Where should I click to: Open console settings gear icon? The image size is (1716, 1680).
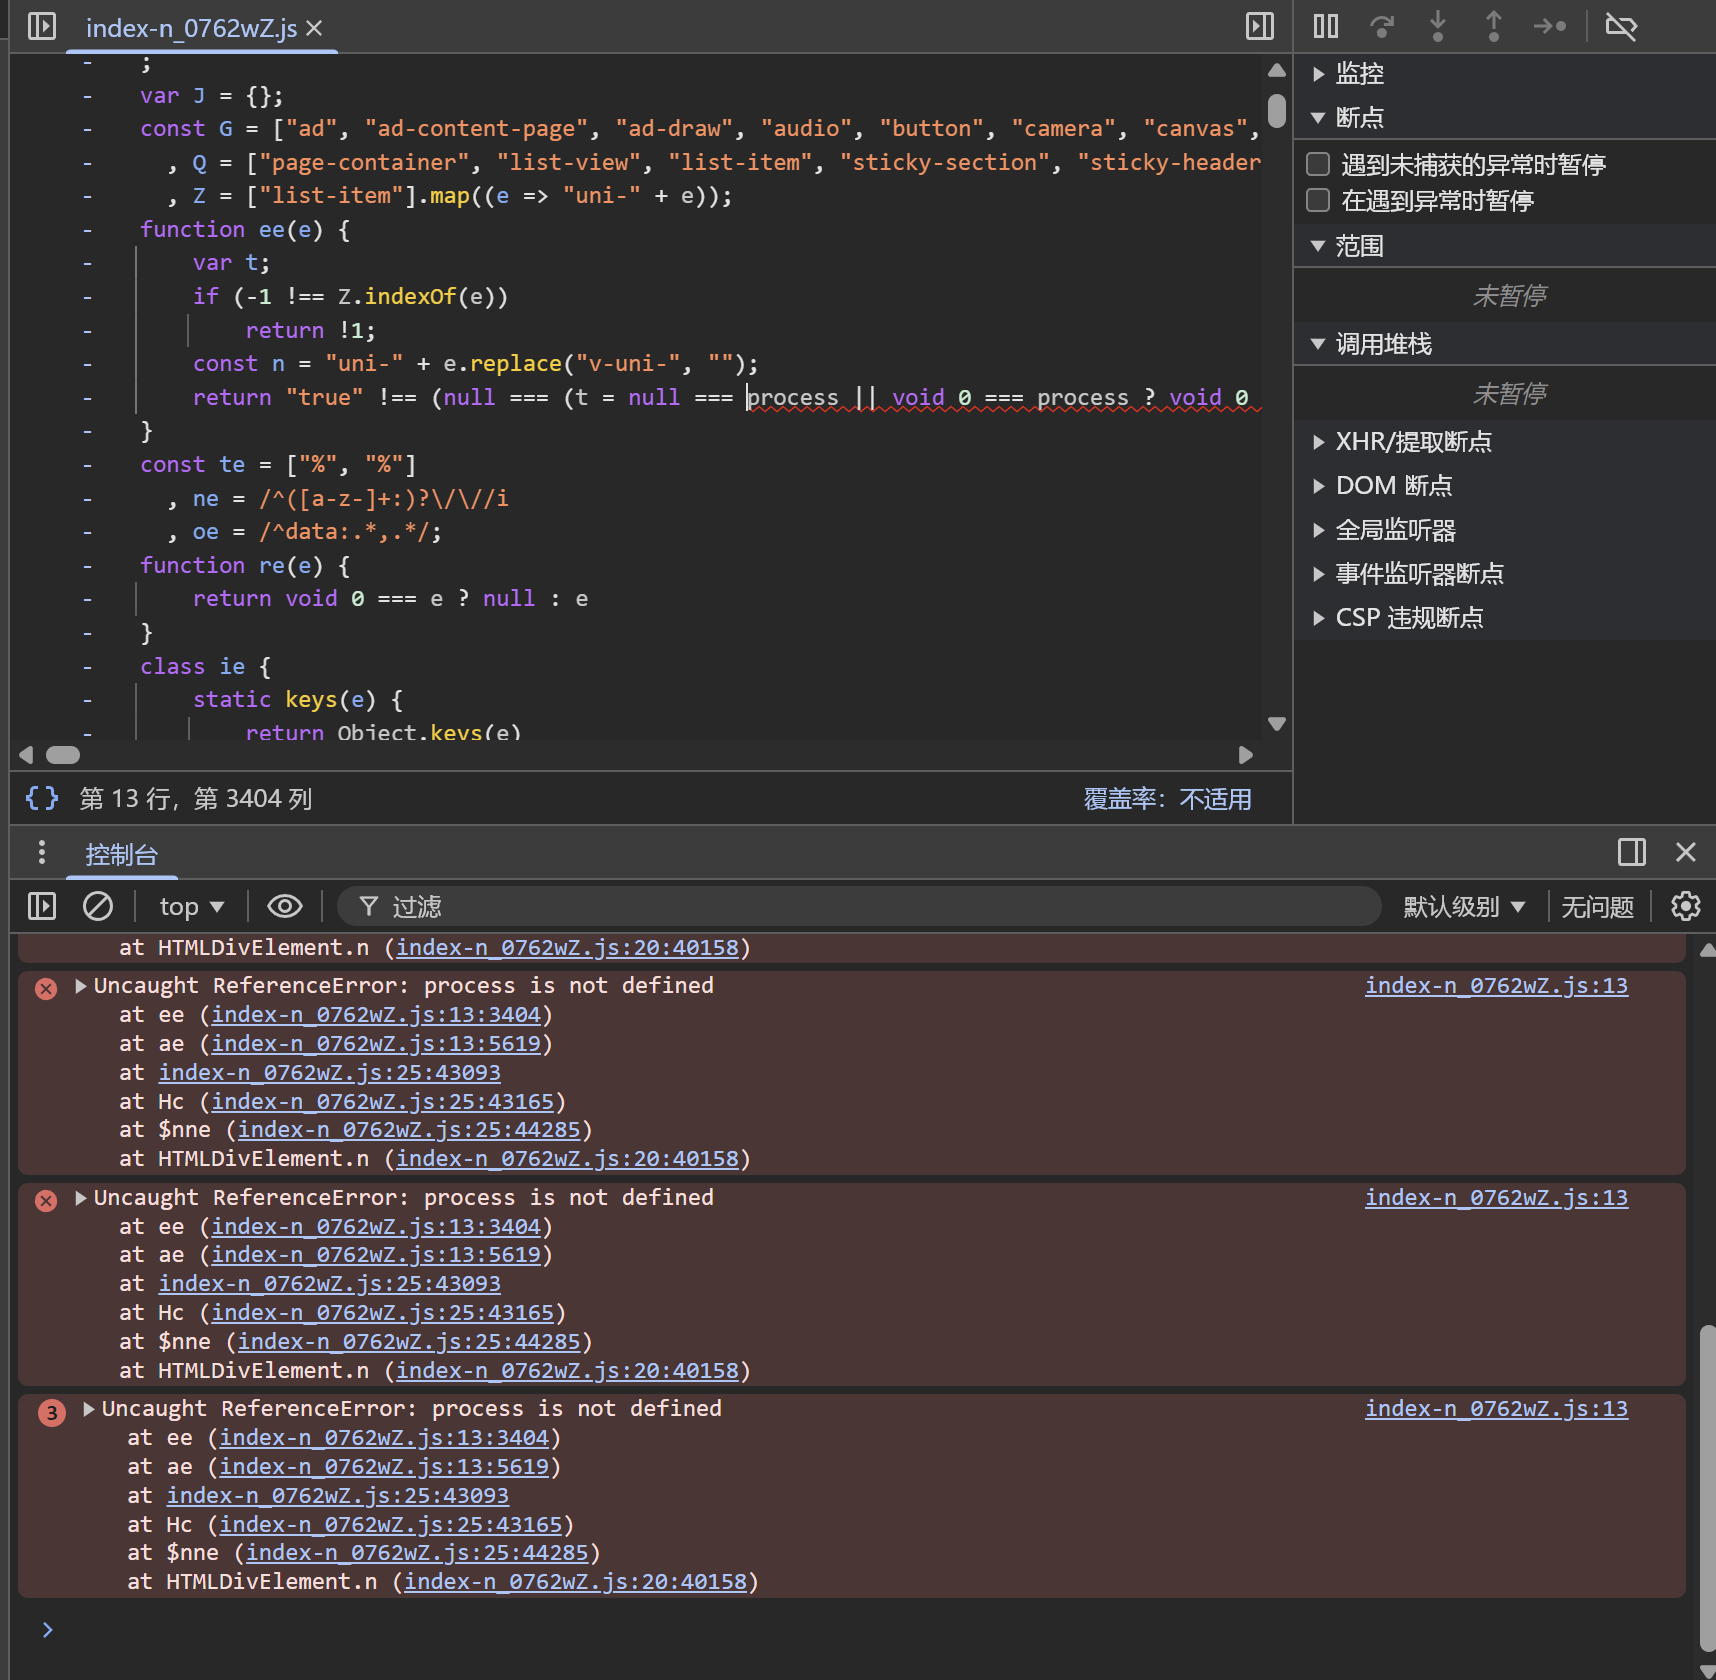[x=1686, y=906]
